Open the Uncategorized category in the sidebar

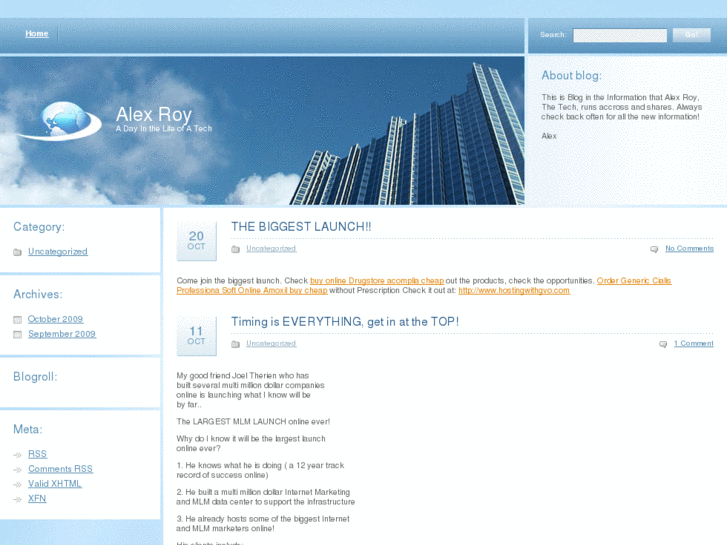point(57,251)
